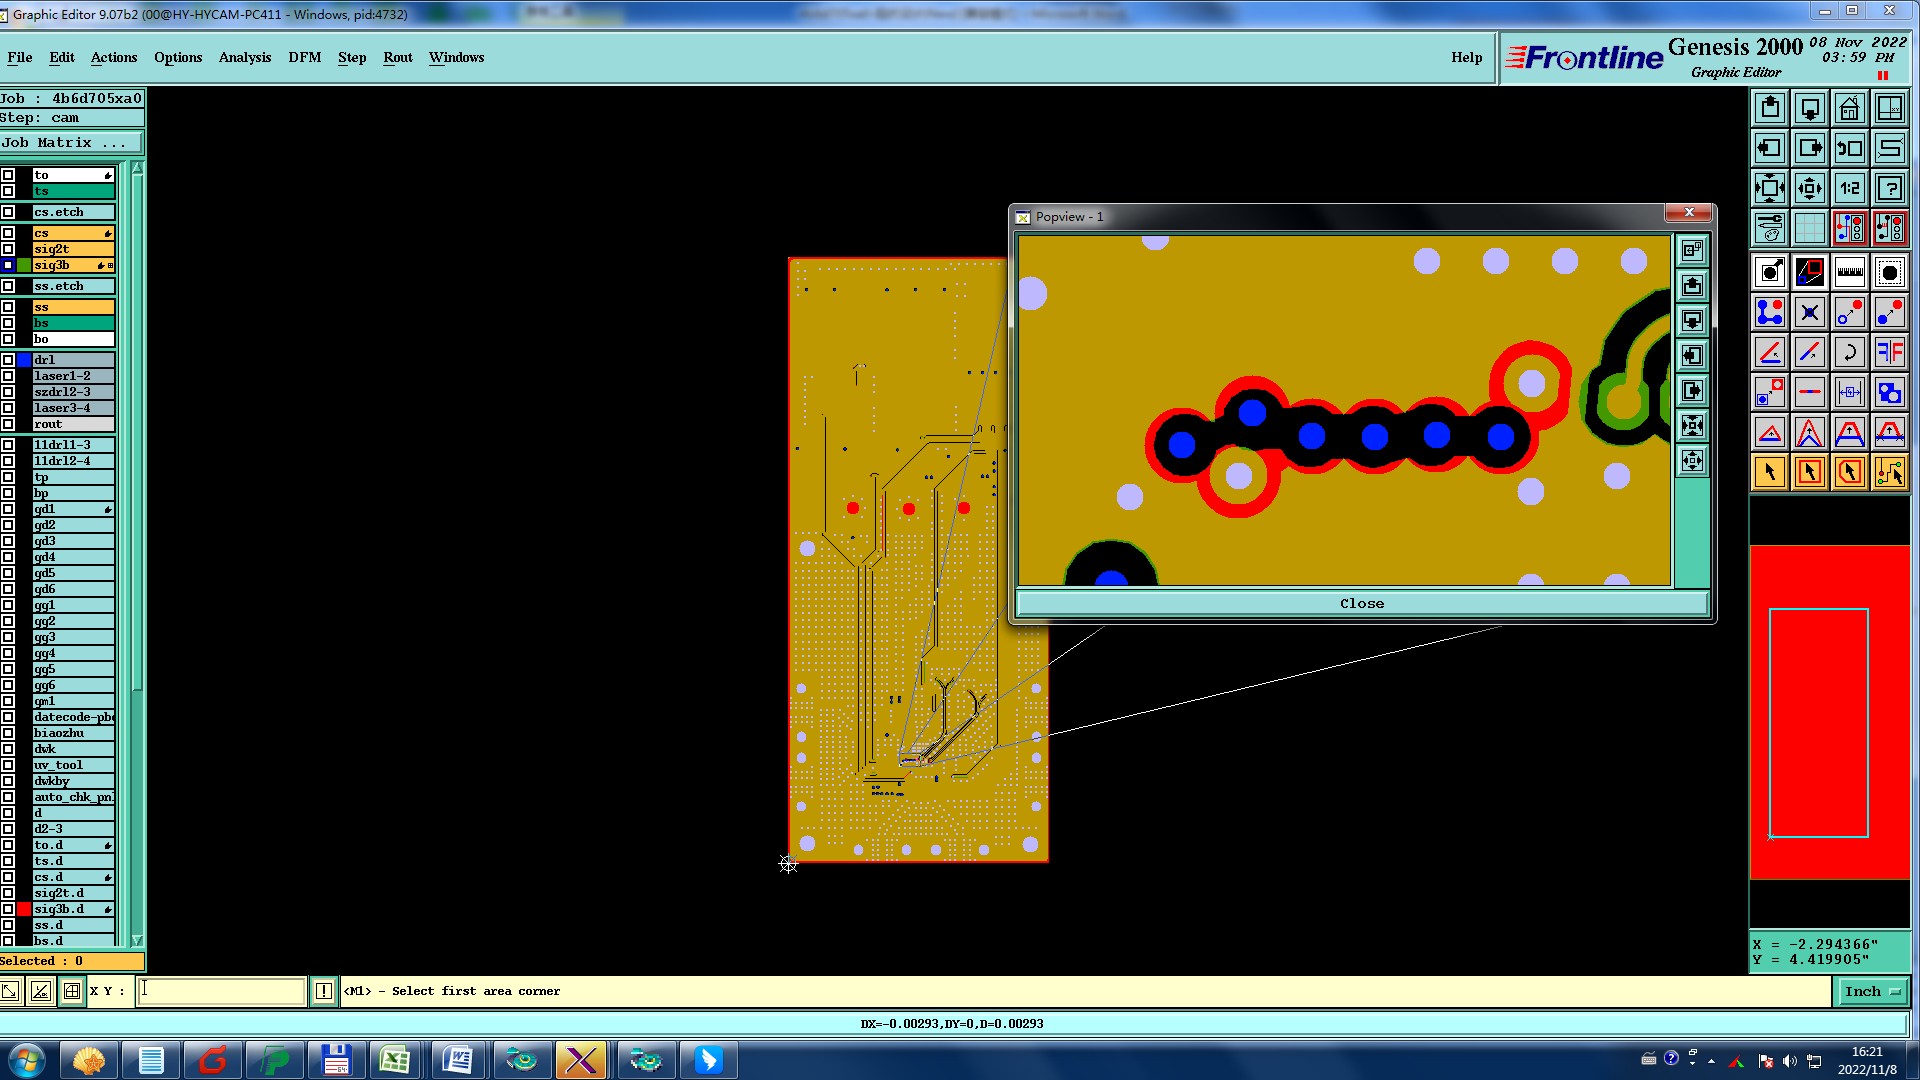Select the net selection arrow tool
Viewport: 1920px width, 1080px height.
click(x=1889, y=472)
